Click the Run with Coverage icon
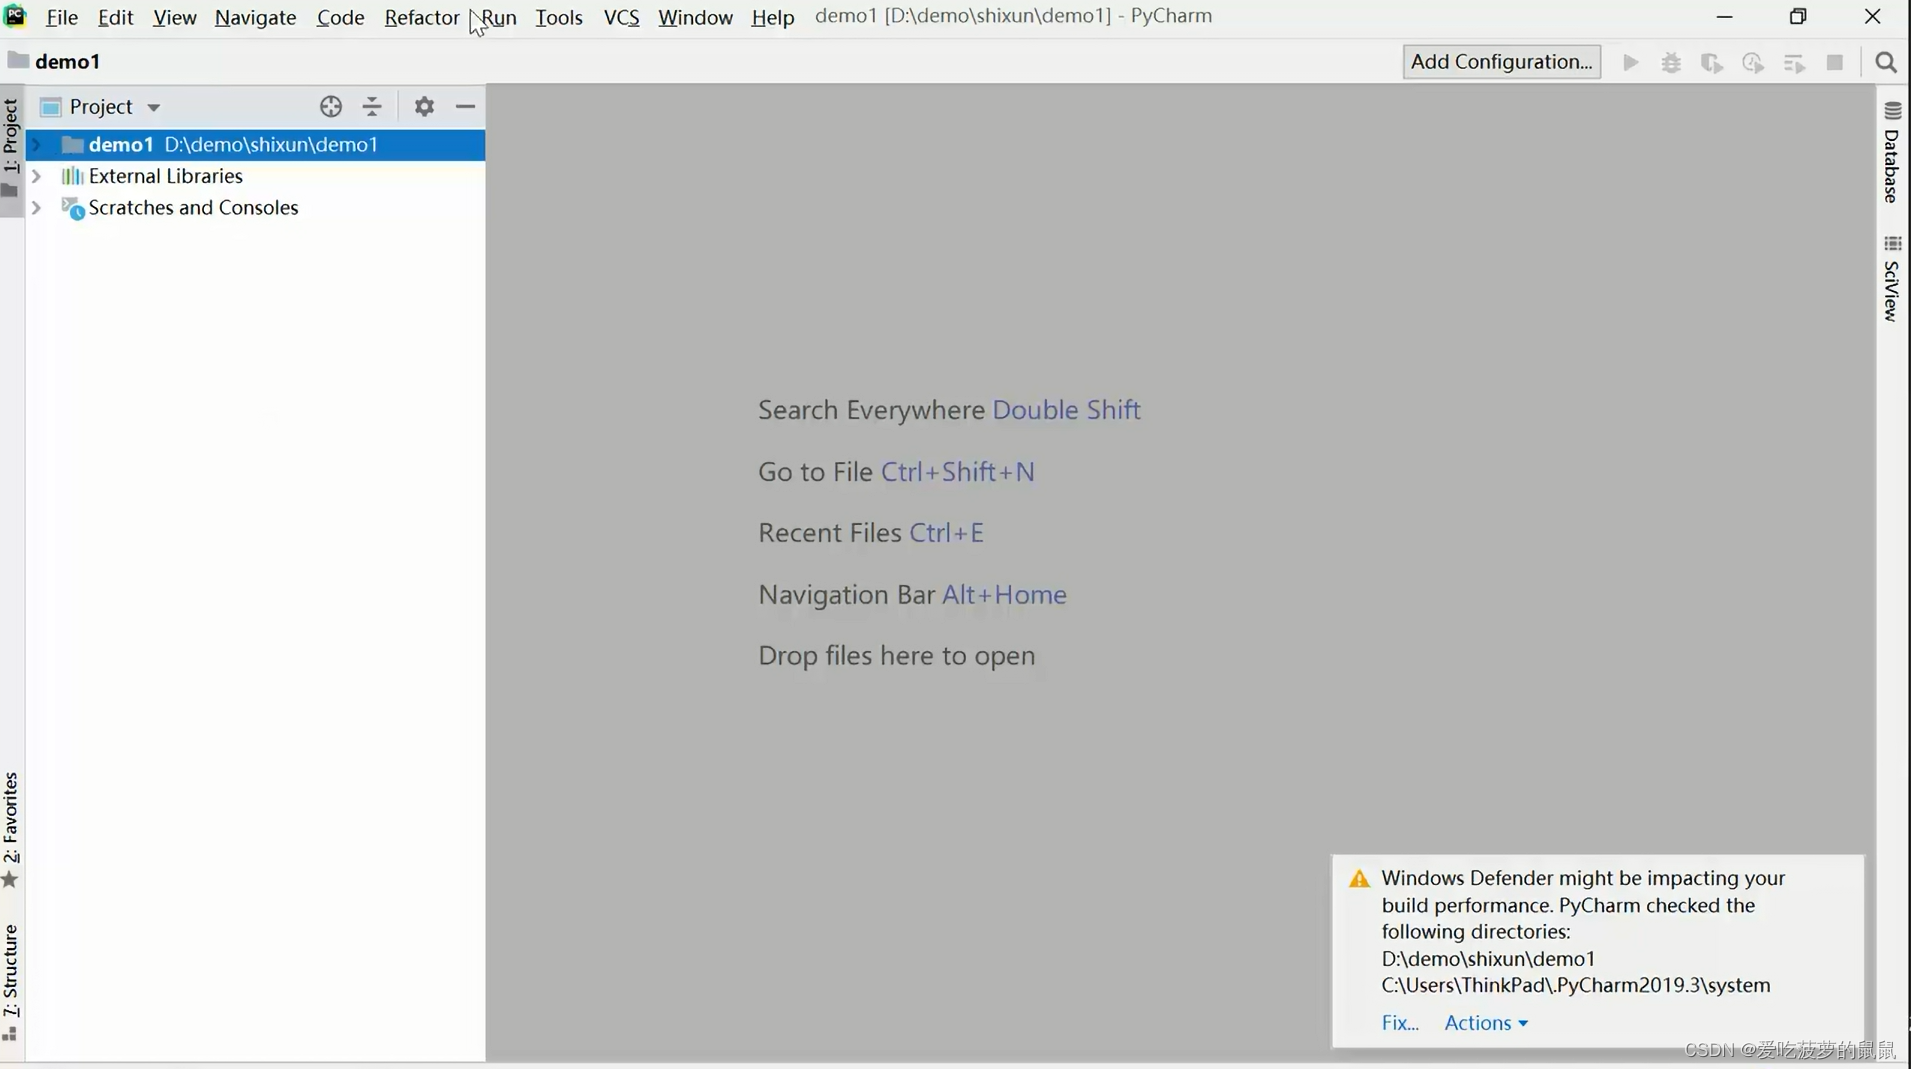This screenshot has width=1911, height=1069. 1712,62
